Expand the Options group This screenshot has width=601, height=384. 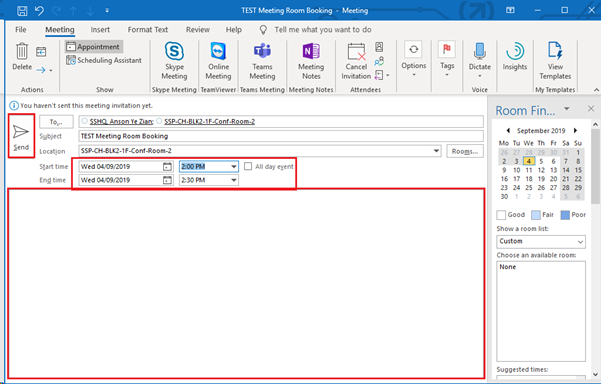pos(414,59)
